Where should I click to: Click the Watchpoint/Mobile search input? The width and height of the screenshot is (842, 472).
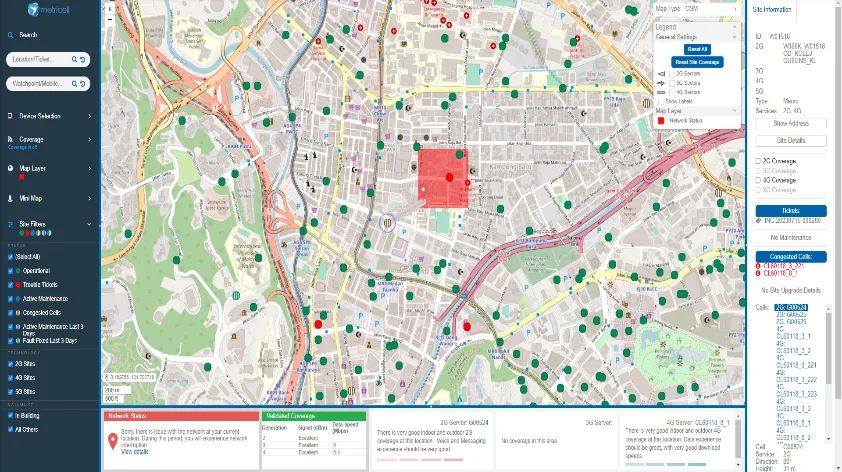41,84
